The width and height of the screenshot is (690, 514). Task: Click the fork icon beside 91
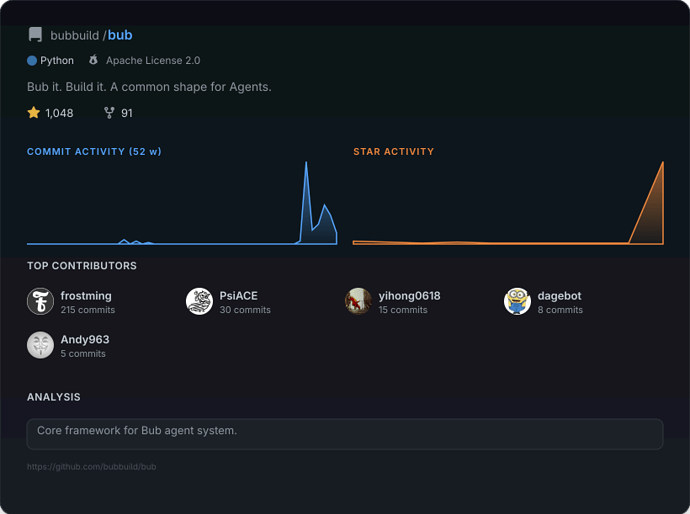click(x=109, y=113)
